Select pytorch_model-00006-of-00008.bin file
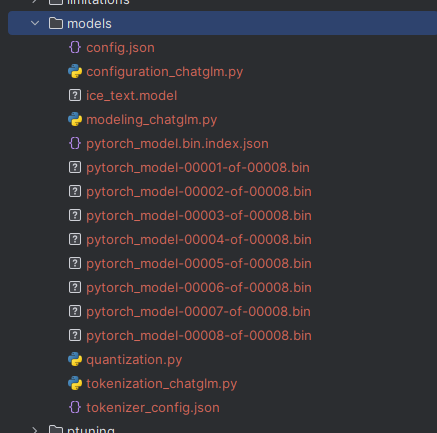The height and width of the screenshot is (433, 437). 222,287
